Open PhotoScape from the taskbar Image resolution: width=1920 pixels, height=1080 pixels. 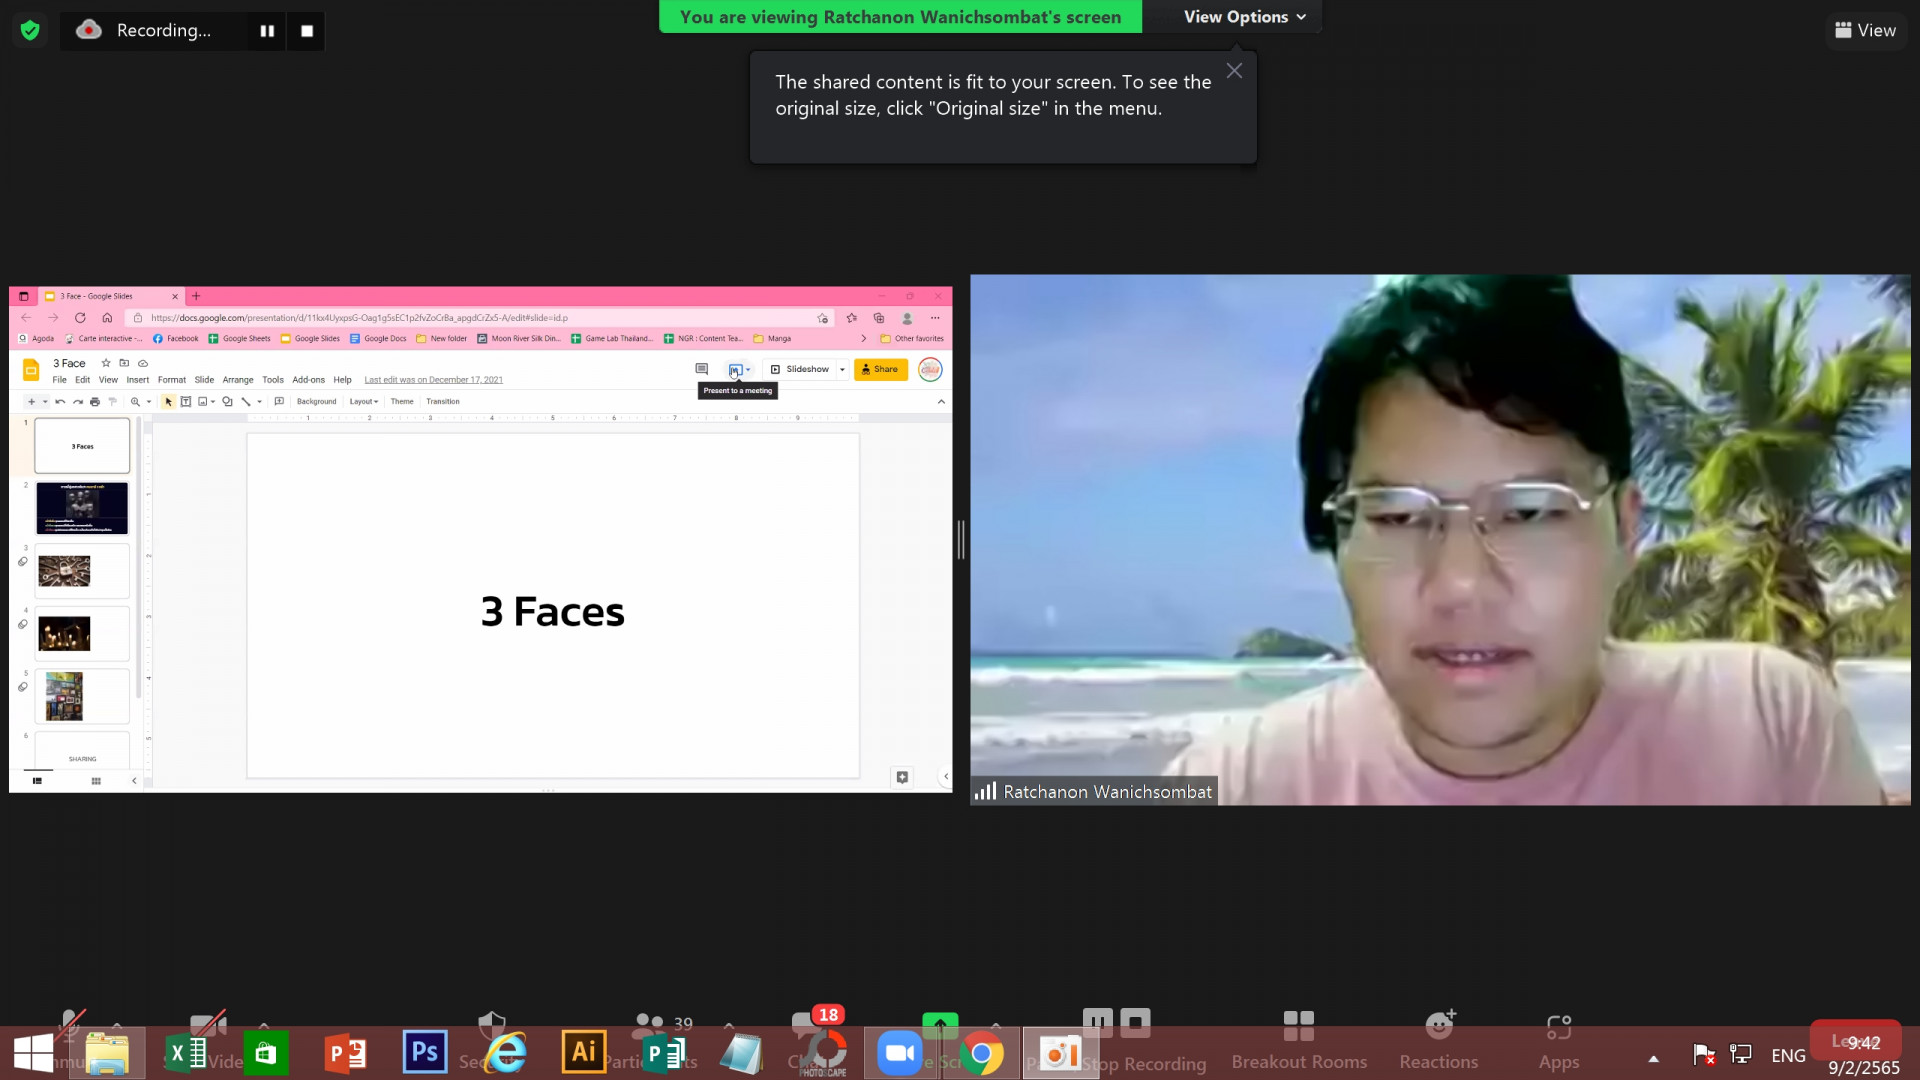point(823,1053)
